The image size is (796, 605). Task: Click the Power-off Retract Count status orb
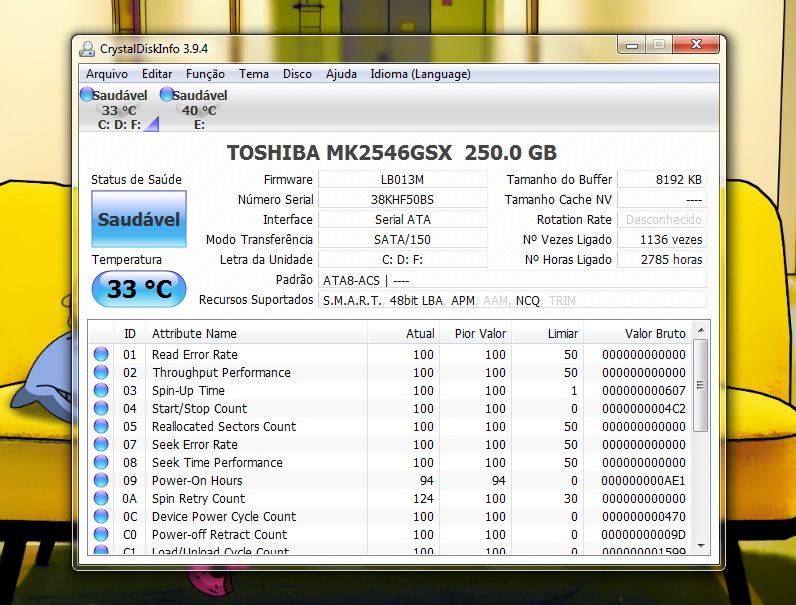[101, 534]
